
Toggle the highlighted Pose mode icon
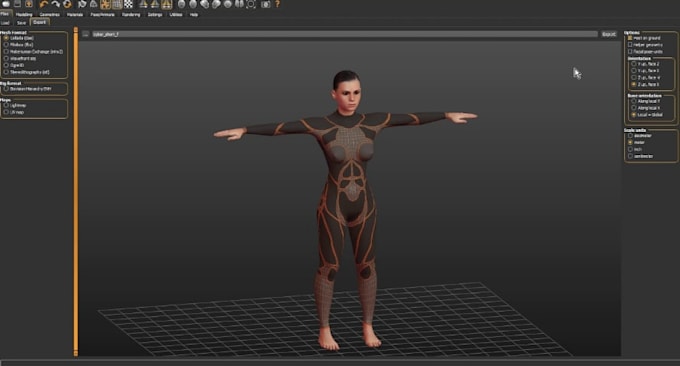pos(105,4)
